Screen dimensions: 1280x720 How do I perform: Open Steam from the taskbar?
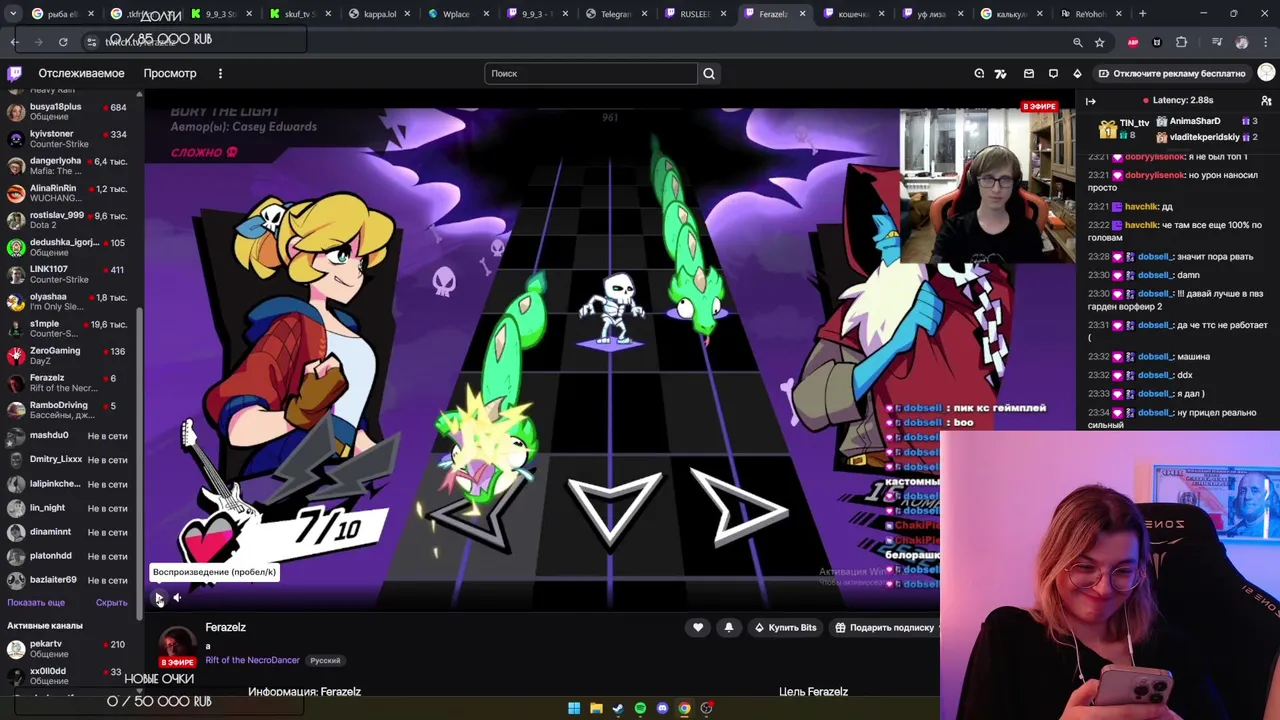tap(618, 708)
